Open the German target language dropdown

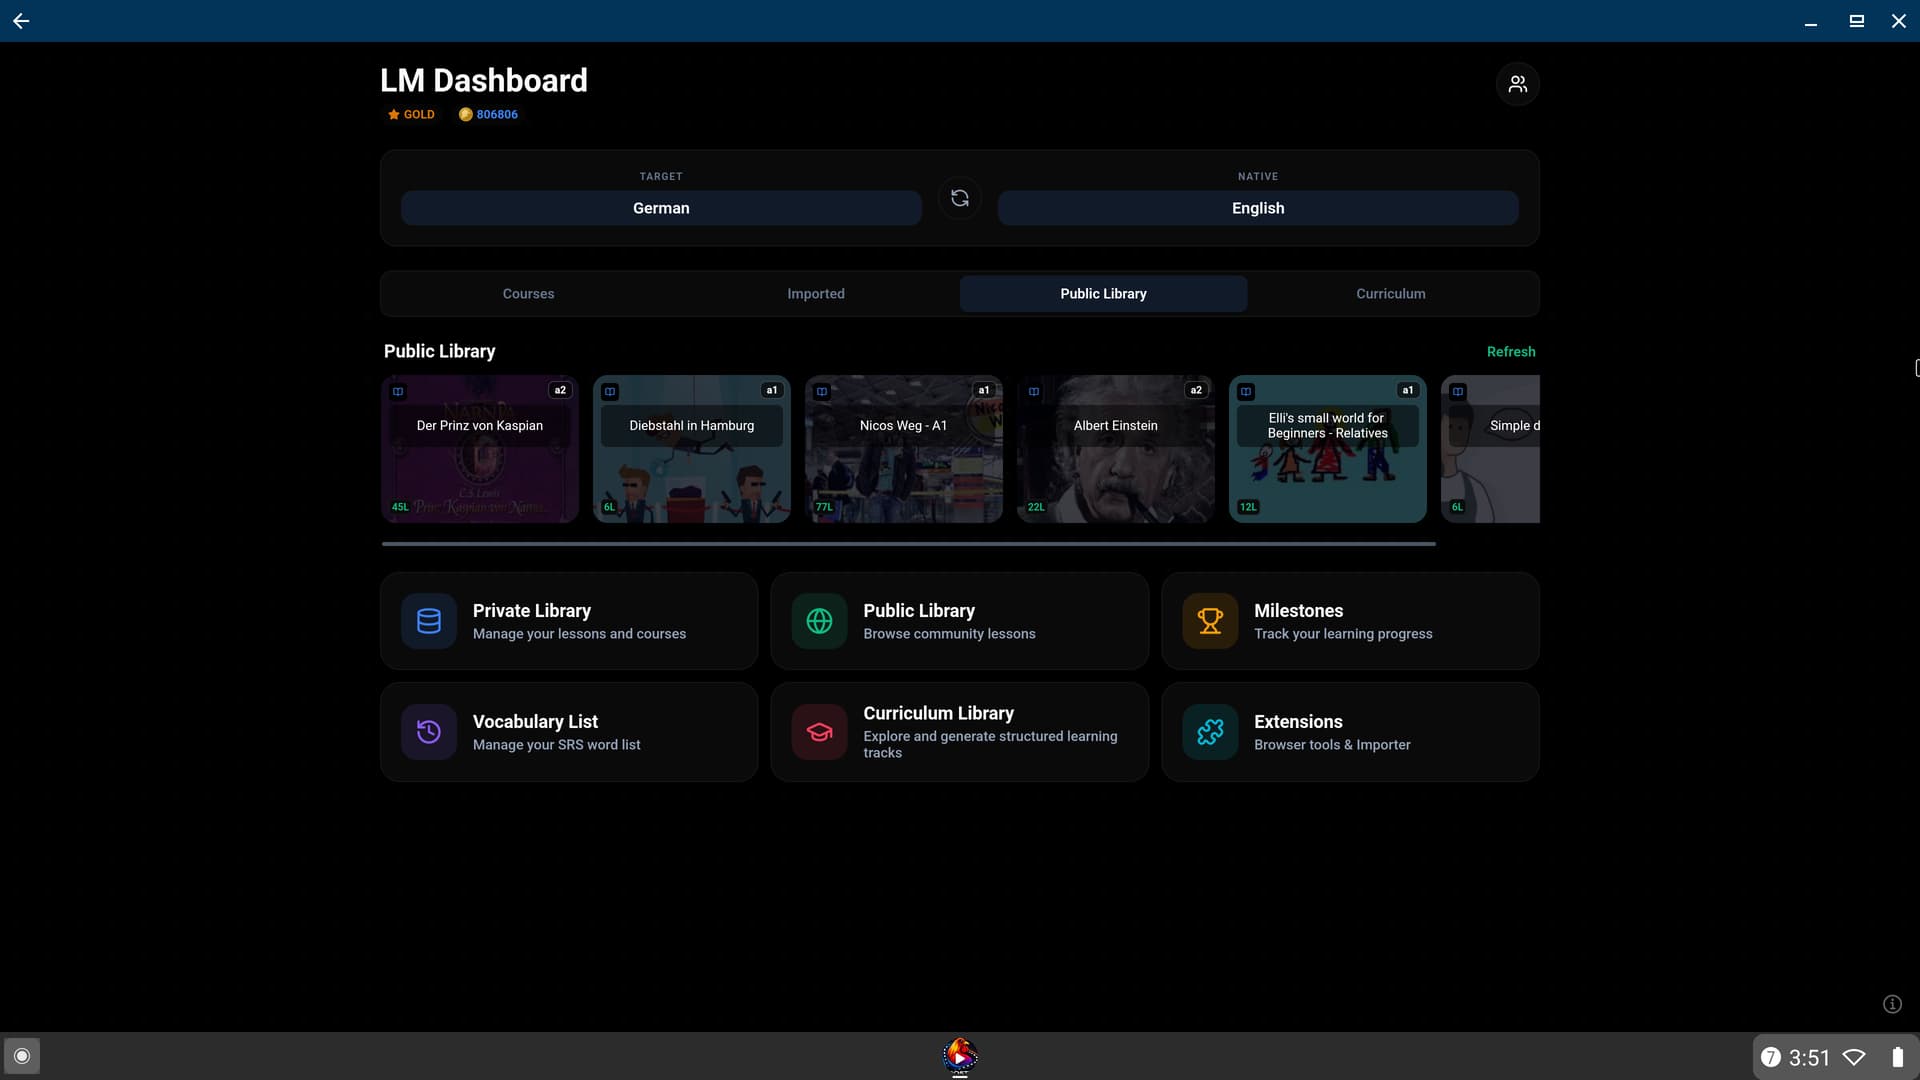[661, 208]
